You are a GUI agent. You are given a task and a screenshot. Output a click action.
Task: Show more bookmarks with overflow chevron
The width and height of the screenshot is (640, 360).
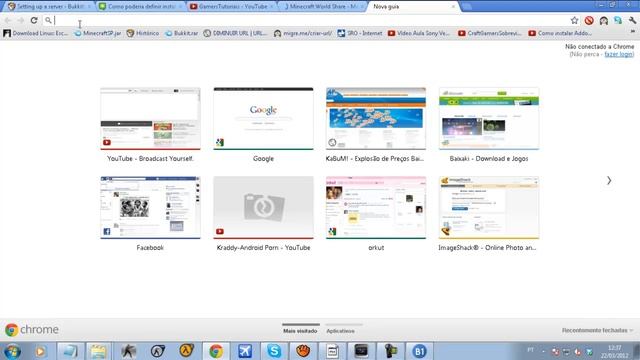coord(633,32)
